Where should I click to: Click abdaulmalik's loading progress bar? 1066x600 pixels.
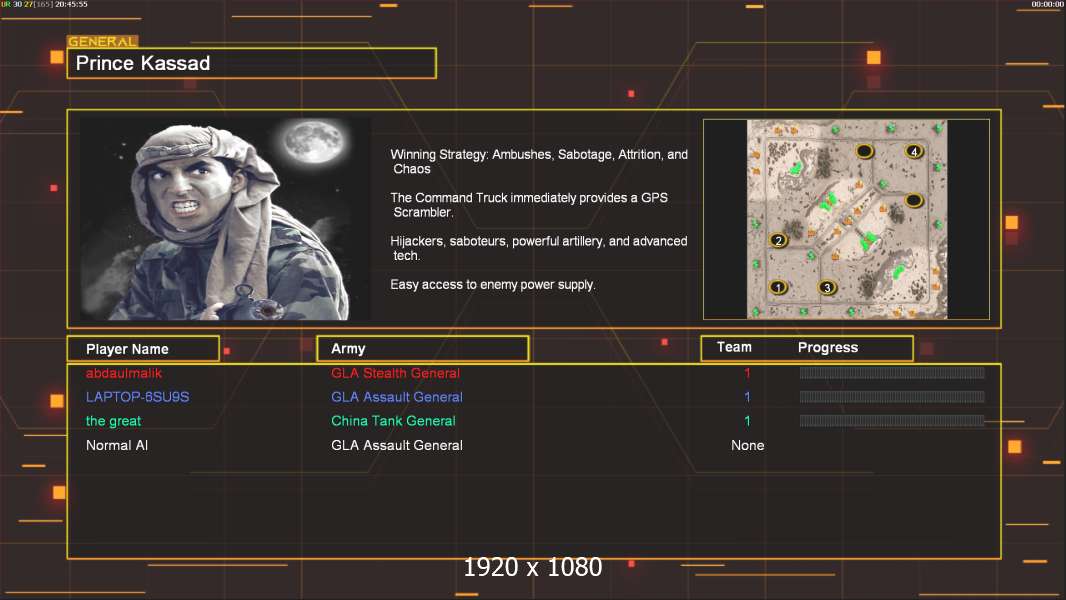(x=891, y=373)
